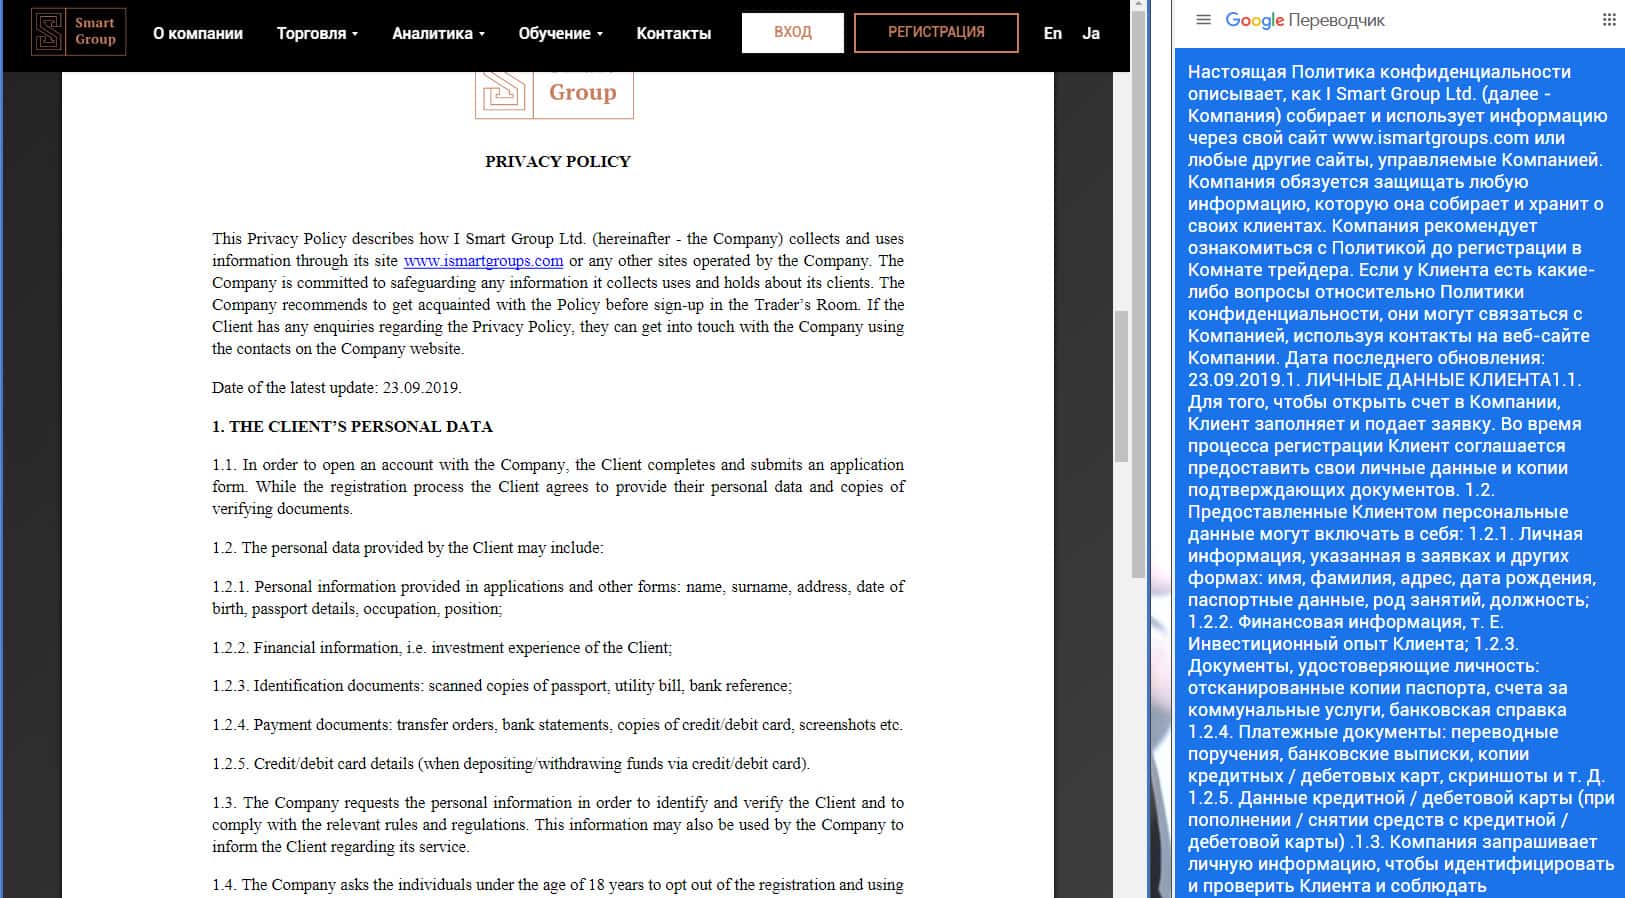Click the PRIVACY POLICY heading
This screenshot has height=898, width=1625.
pyautogui.click(x=557, y=161)
